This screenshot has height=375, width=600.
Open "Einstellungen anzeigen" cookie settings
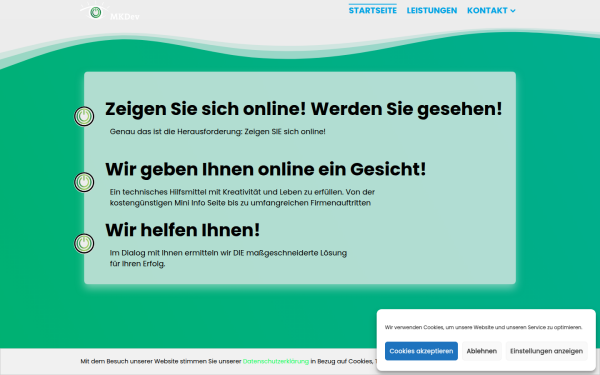click(546, 351)
